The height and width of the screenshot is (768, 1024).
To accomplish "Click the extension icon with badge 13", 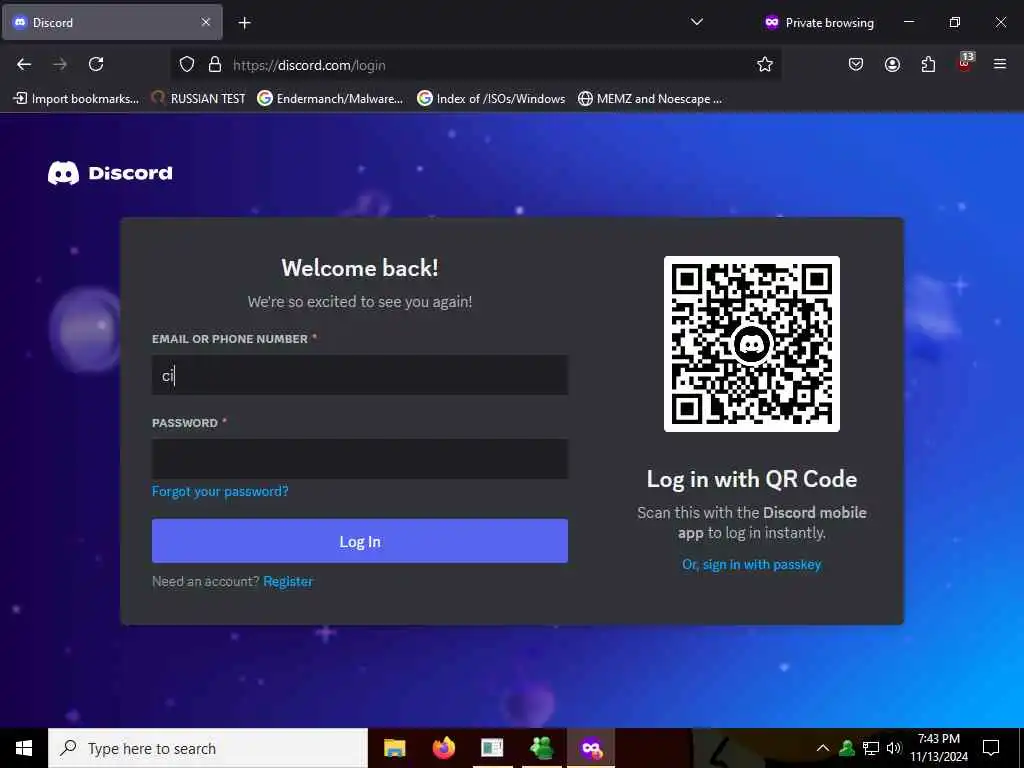I will (x=965, y=62).
